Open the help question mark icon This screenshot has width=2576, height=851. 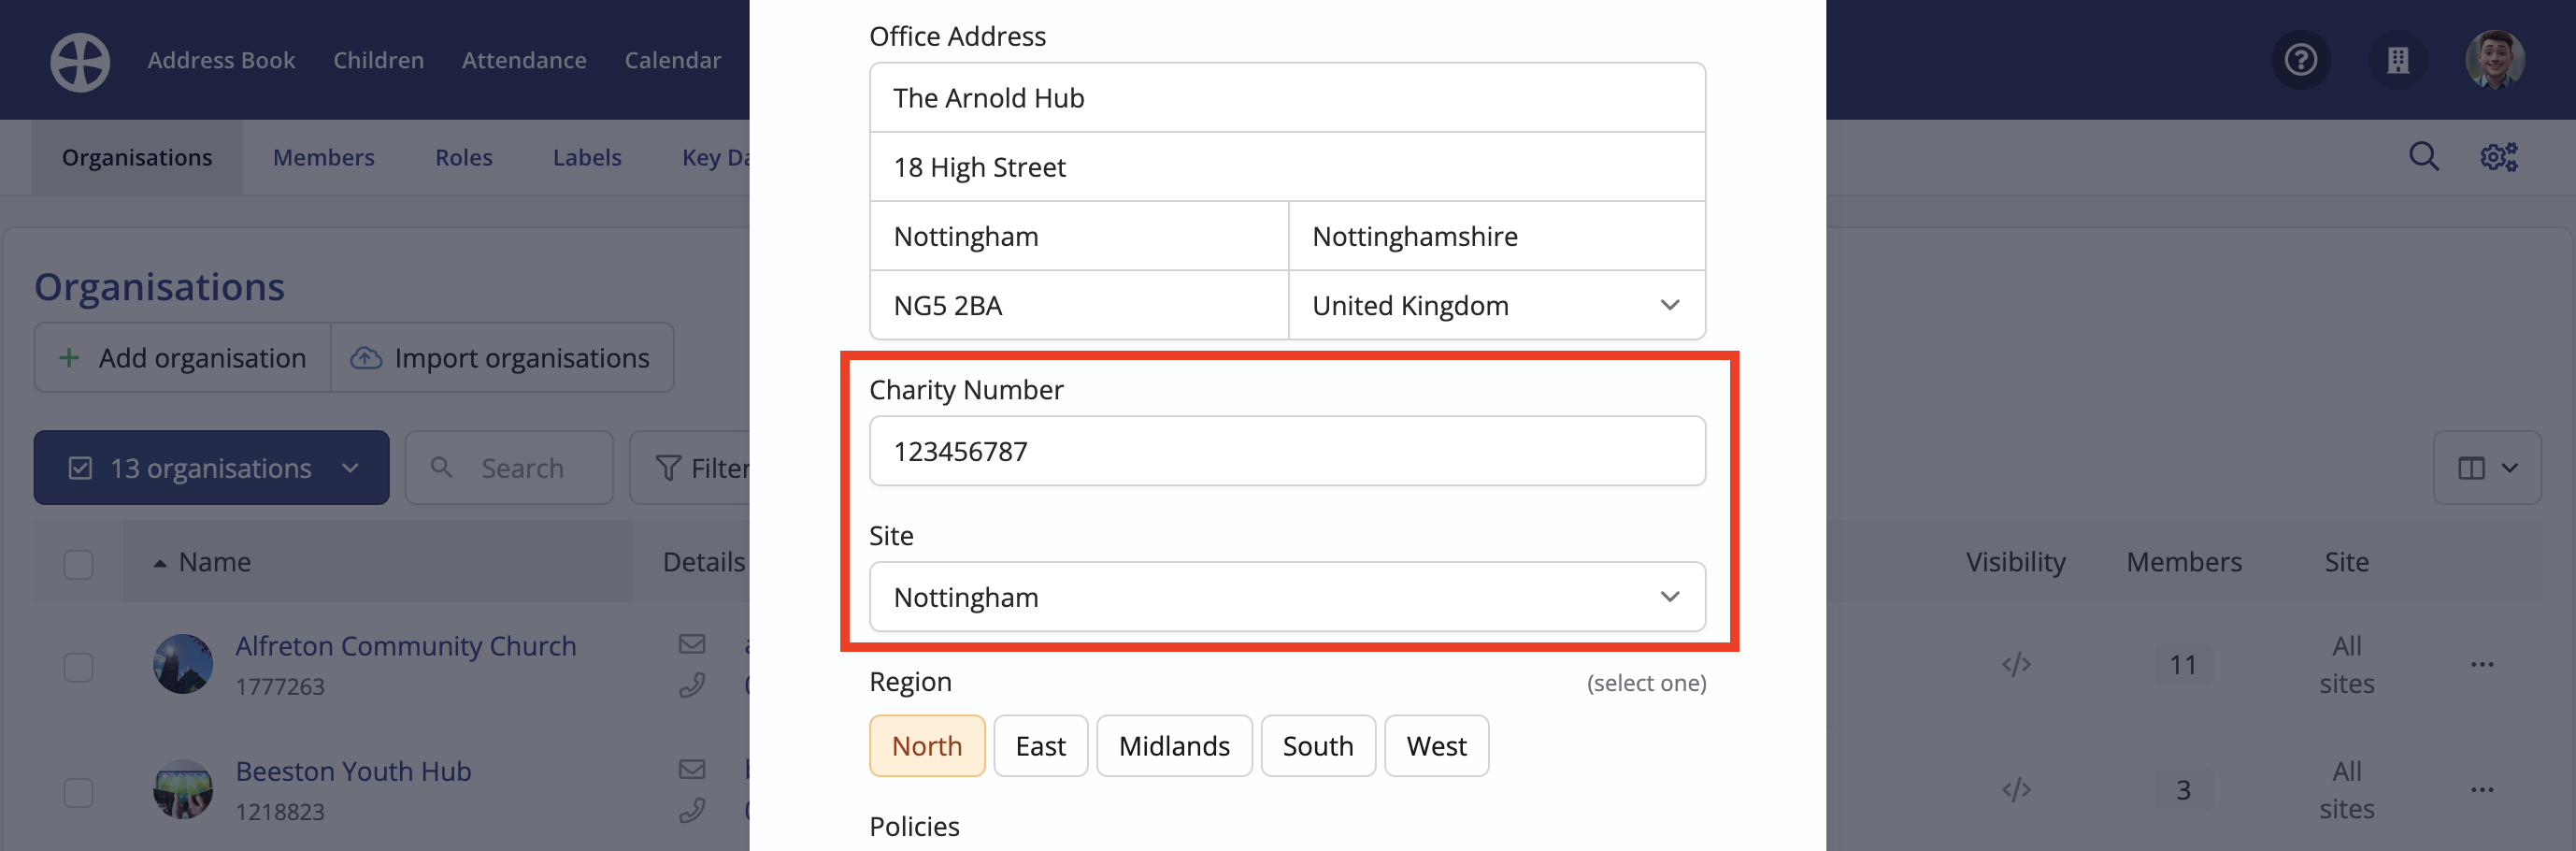(2301, 60)
